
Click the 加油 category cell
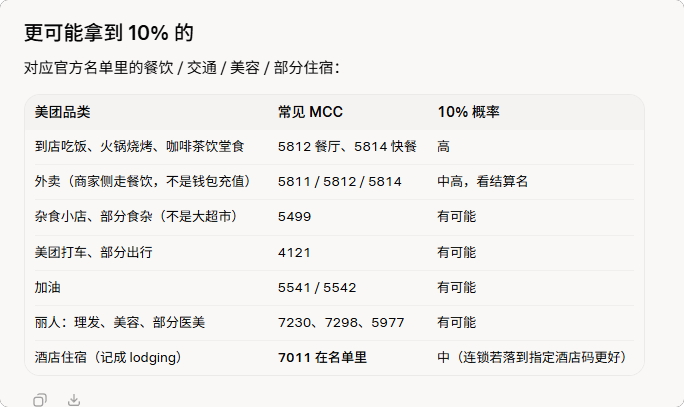tap(48, 287)
